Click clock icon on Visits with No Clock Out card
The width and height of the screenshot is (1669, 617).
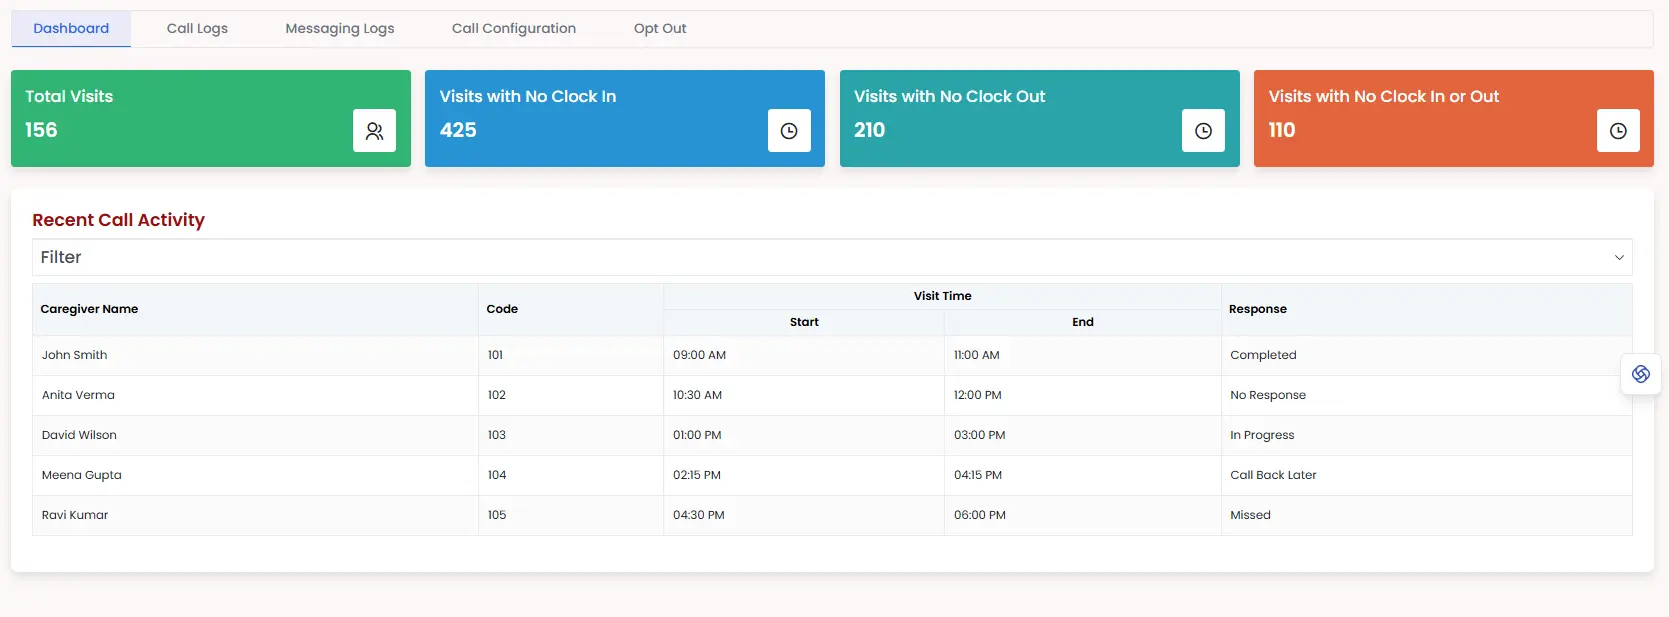pos(1203,131)
